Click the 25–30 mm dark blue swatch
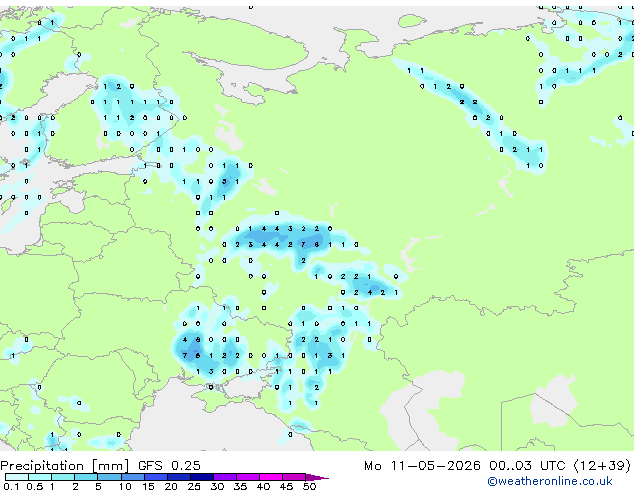 pyautogui.click(x=201, y=477)
